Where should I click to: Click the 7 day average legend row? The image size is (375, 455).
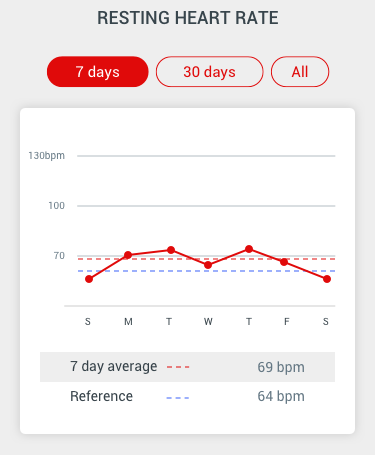[x=187, y=367]
